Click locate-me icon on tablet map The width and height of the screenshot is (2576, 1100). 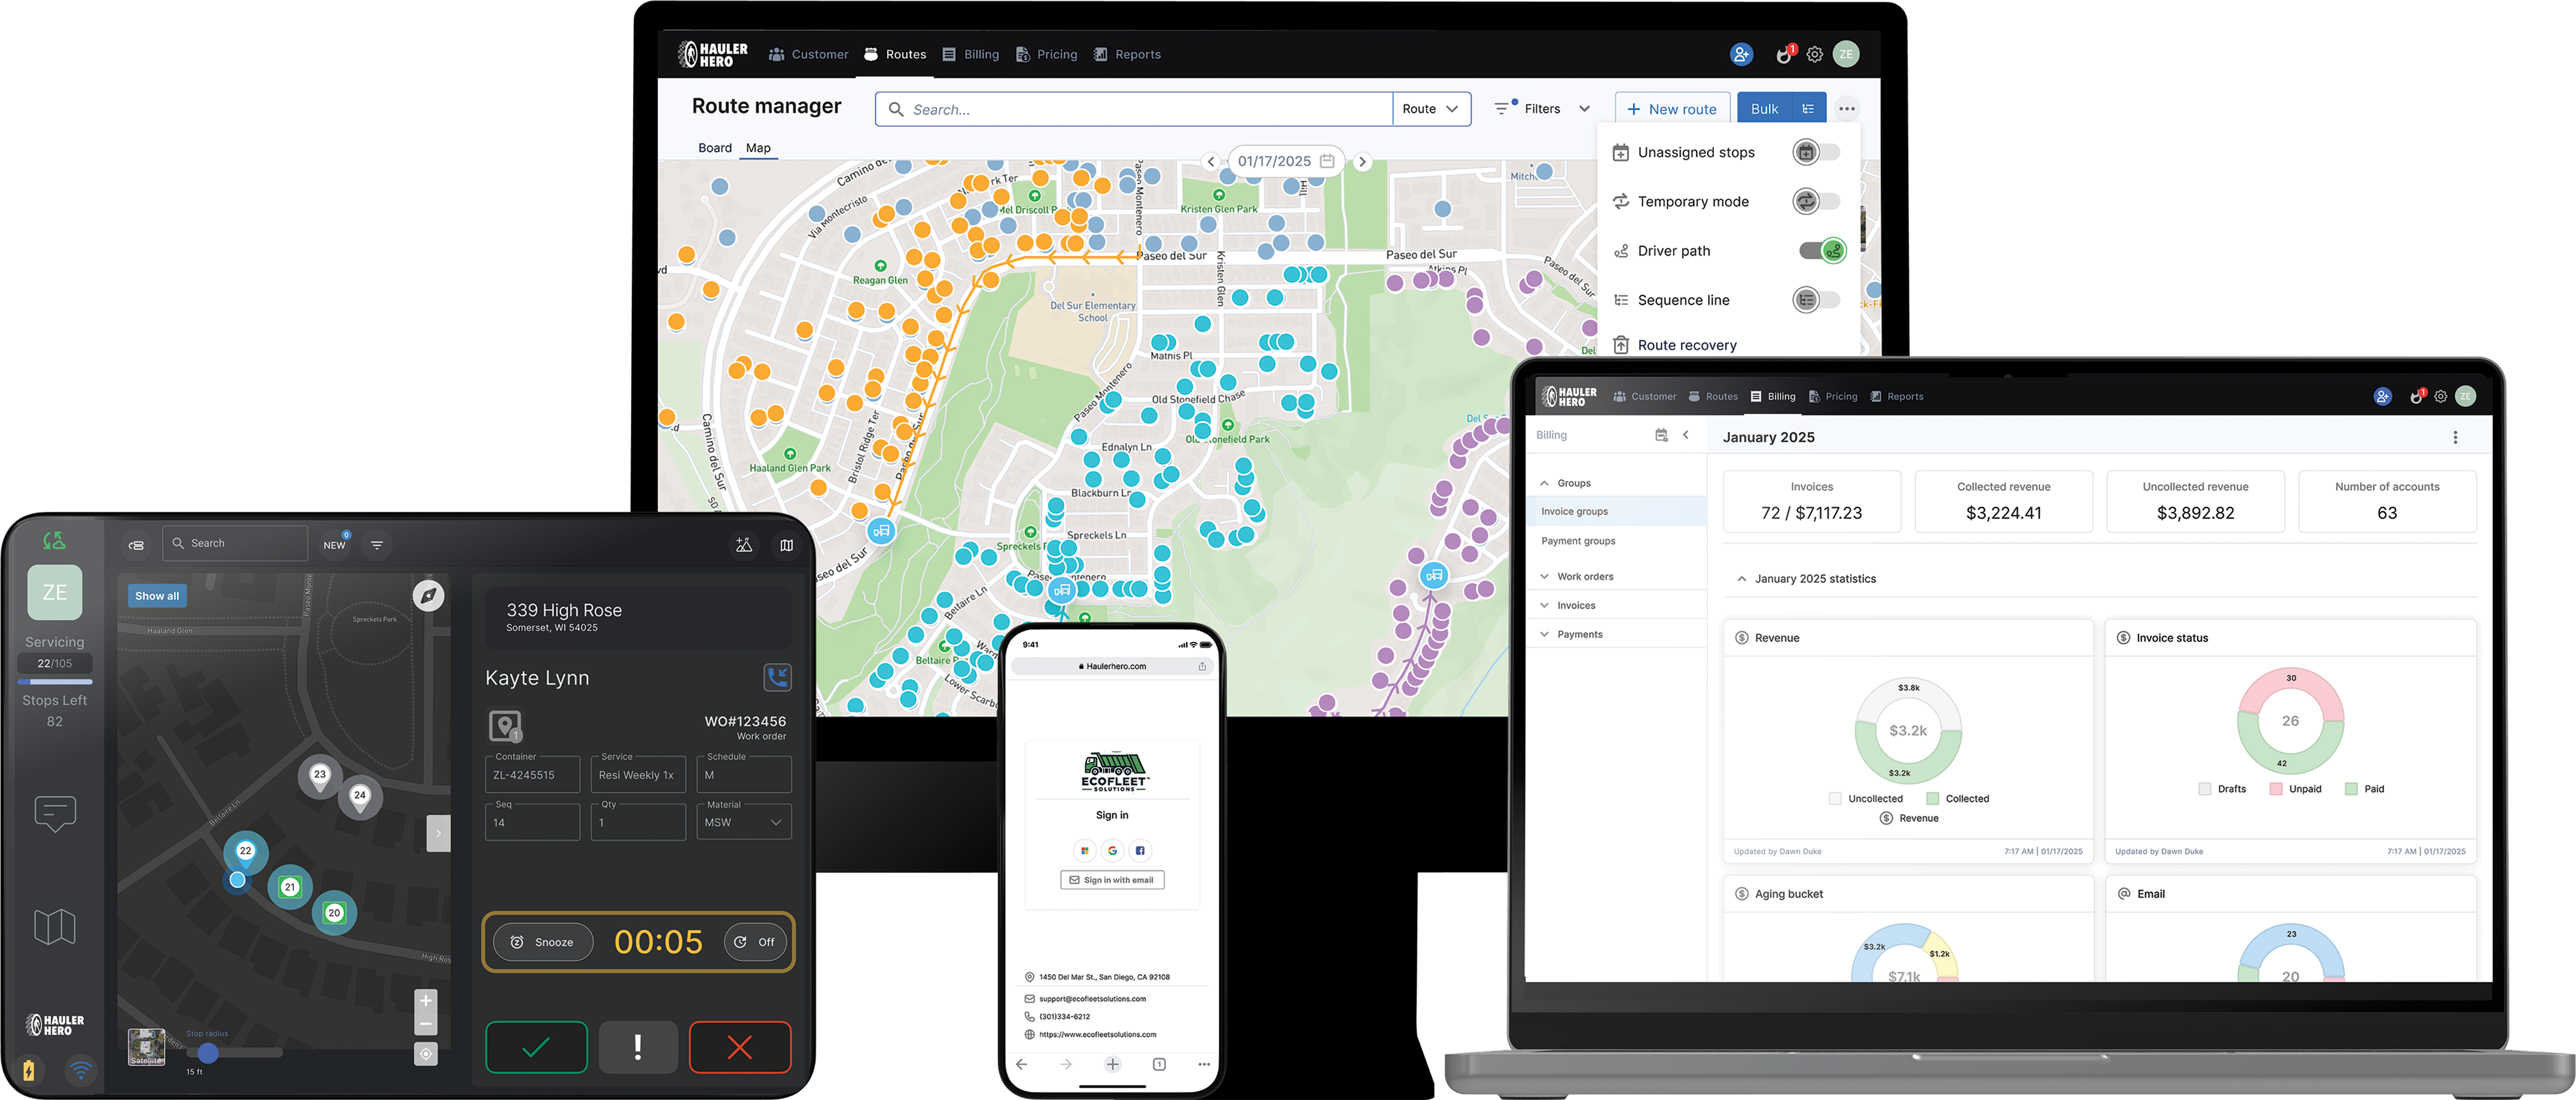click(426, 1054)
